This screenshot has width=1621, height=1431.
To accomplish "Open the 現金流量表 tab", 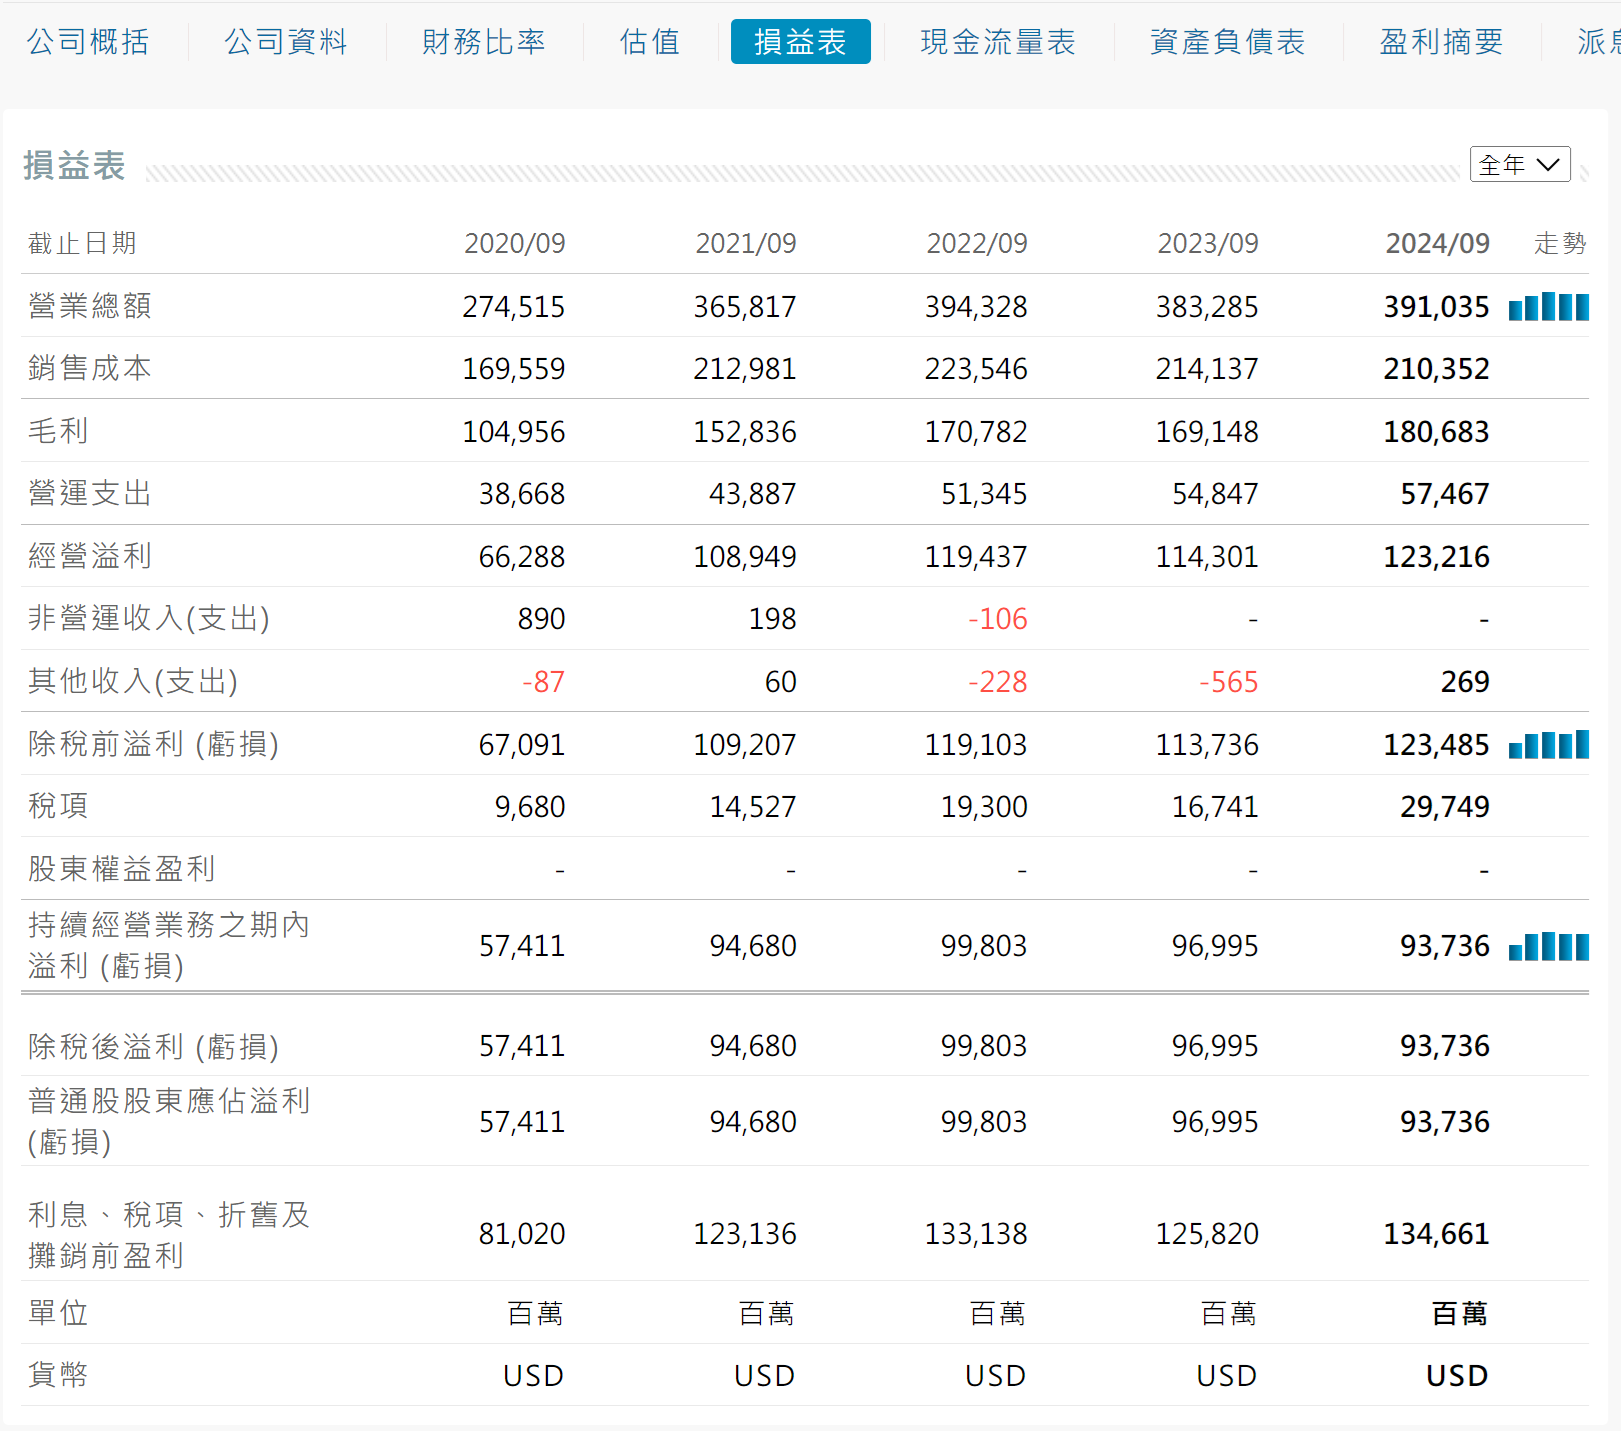I will pyautogui.click(x=998, y=42).
